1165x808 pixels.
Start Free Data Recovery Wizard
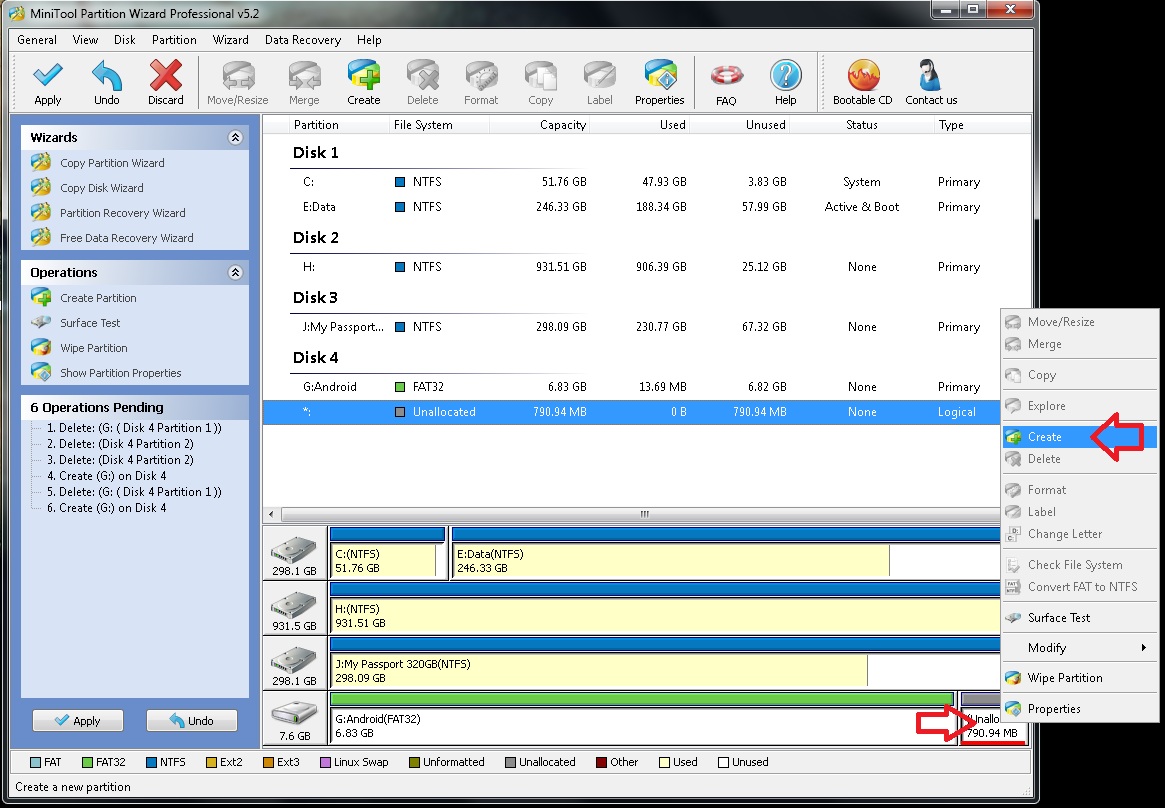[x=126, y=238]
